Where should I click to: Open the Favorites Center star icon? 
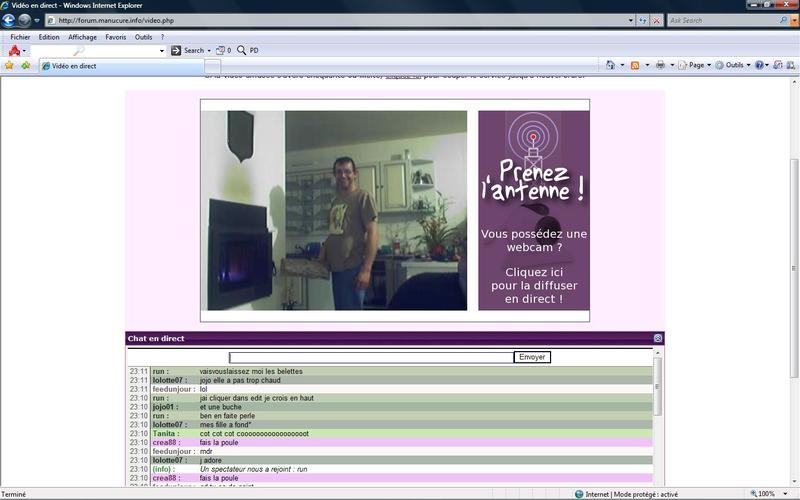pos(9,66)
